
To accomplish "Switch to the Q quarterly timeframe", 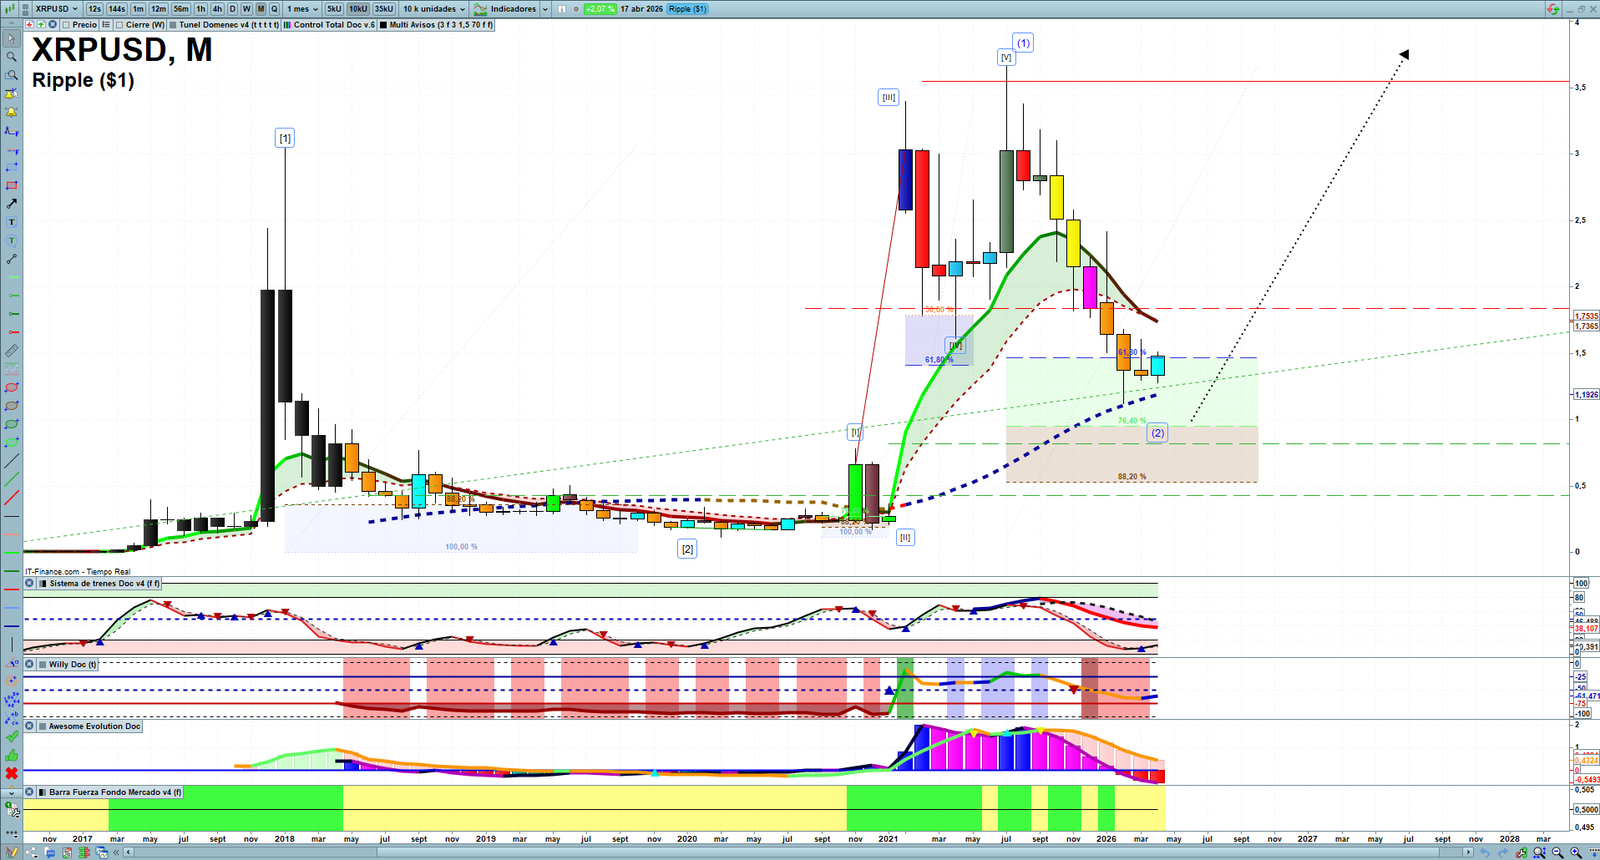I will click(274, 9).
